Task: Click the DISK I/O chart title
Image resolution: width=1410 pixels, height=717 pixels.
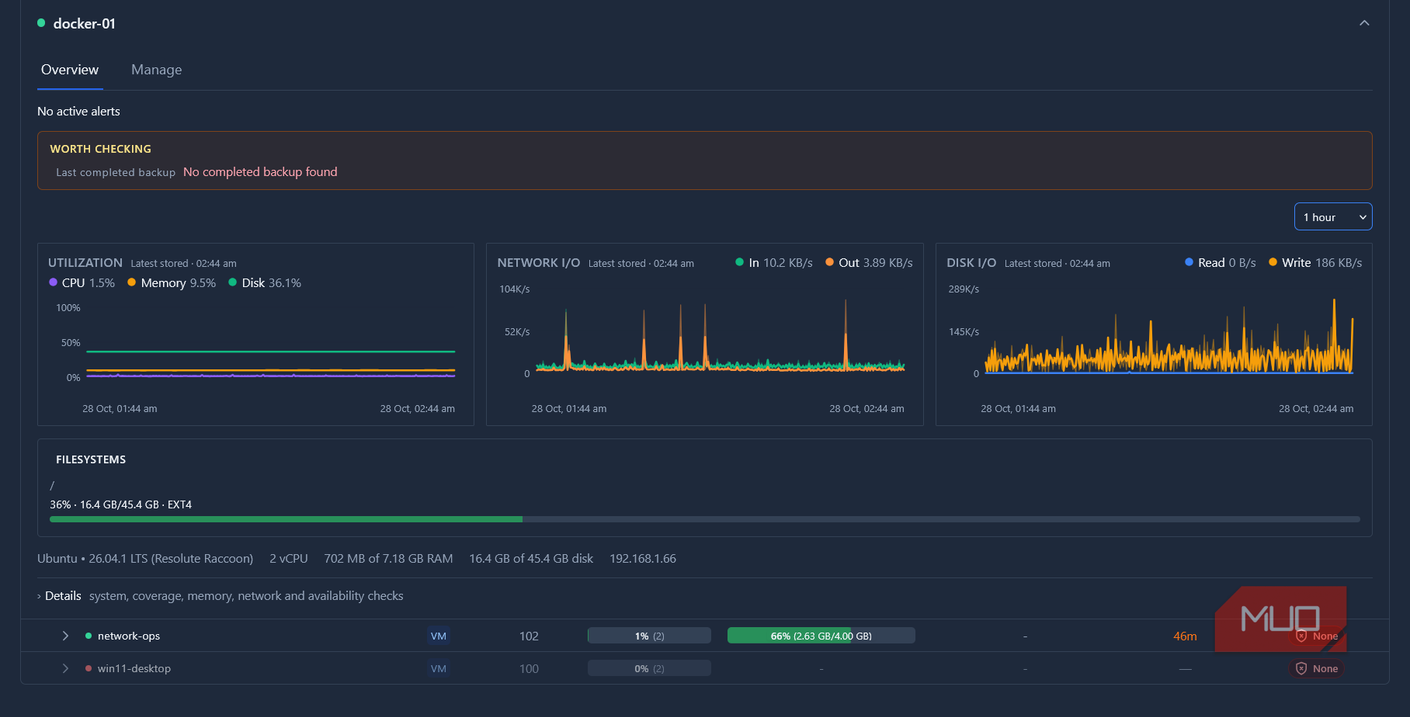Action: (972, 263)
